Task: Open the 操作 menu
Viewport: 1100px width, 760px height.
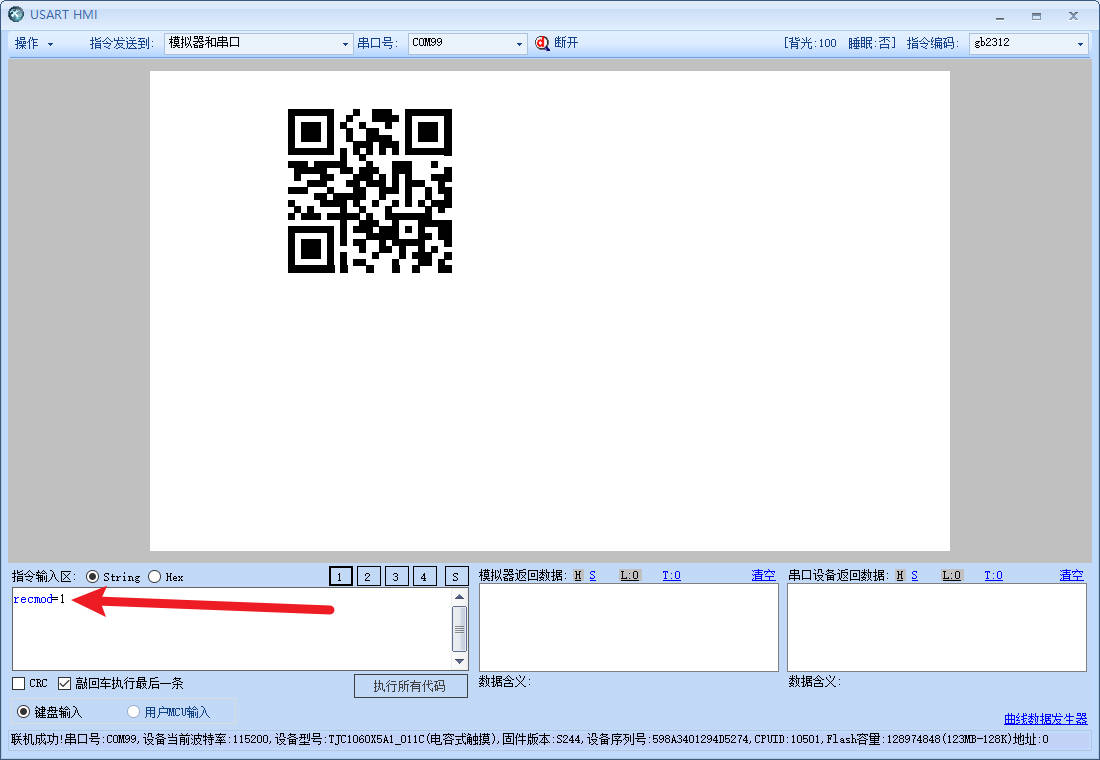Action: coord(26,42)
